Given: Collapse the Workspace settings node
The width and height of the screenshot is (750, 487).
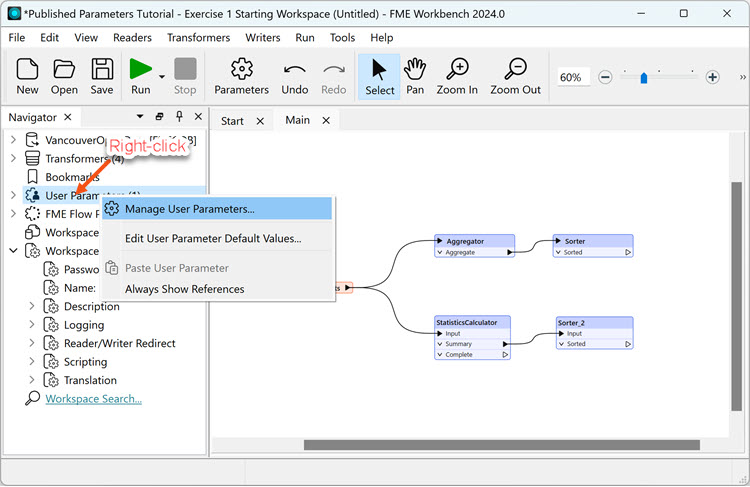Looking at the screenshot, I should click(13, 251).
